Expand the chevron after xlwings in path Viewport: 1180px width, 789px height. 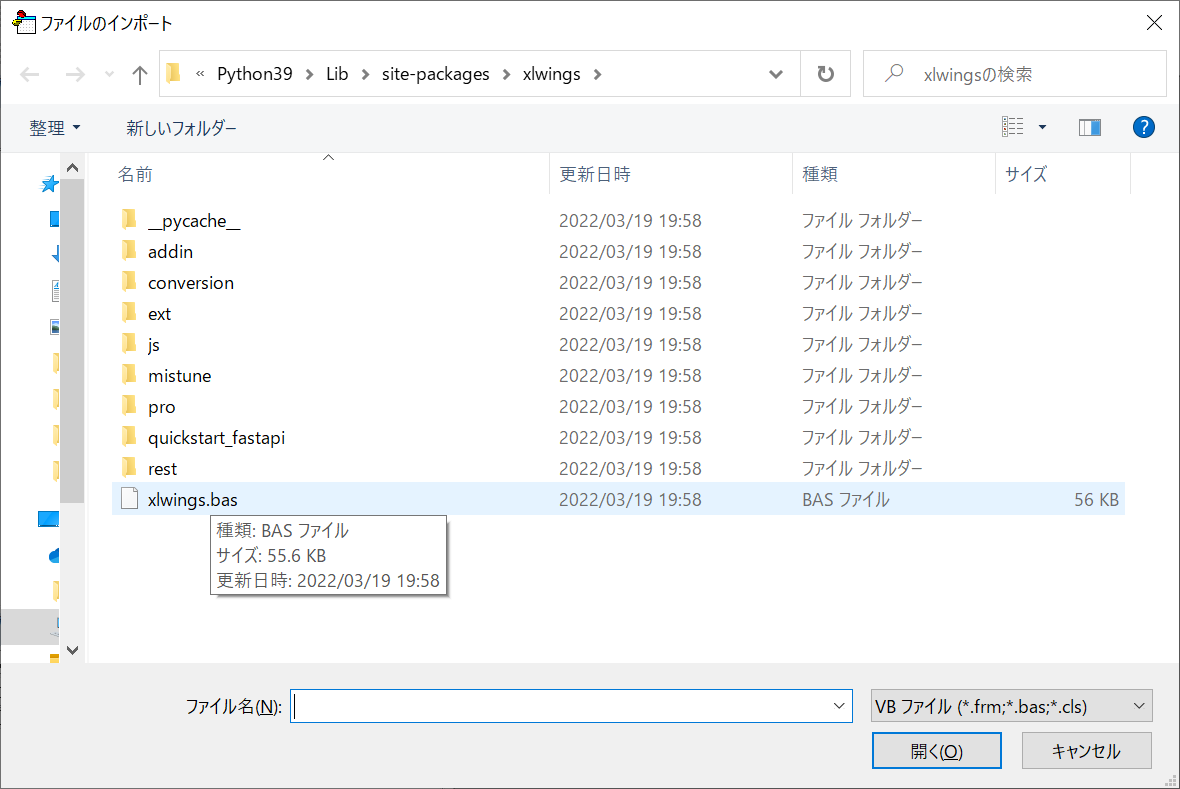click(x=598, y=75)
